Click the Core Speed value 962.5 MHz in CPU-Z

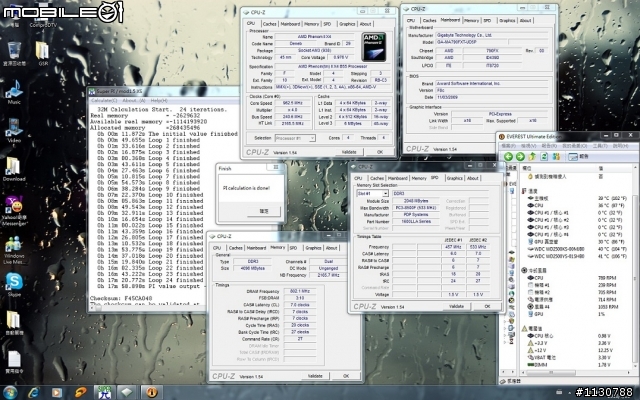pyautogui.click(x=293, y=103)
